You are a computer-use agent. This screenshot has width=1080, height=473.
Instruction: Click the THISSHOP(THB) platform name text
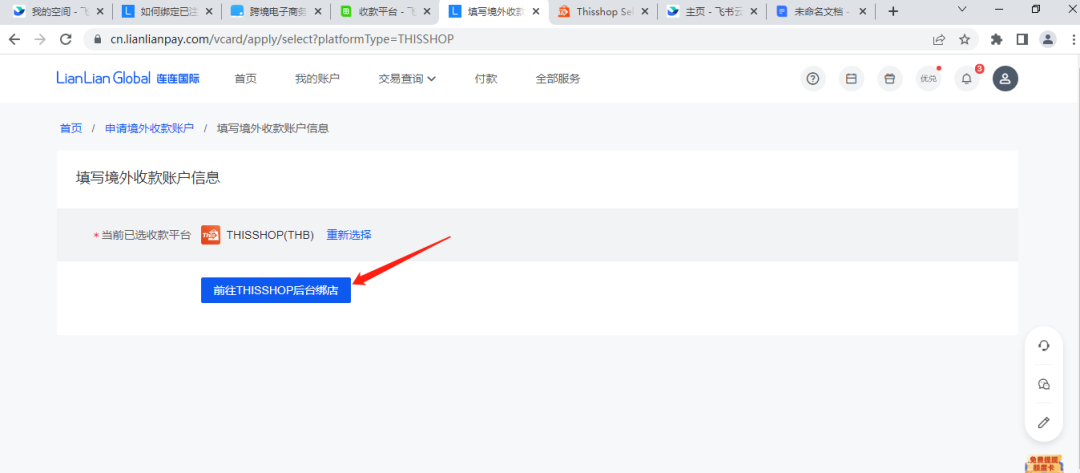[x=270, y=235]
